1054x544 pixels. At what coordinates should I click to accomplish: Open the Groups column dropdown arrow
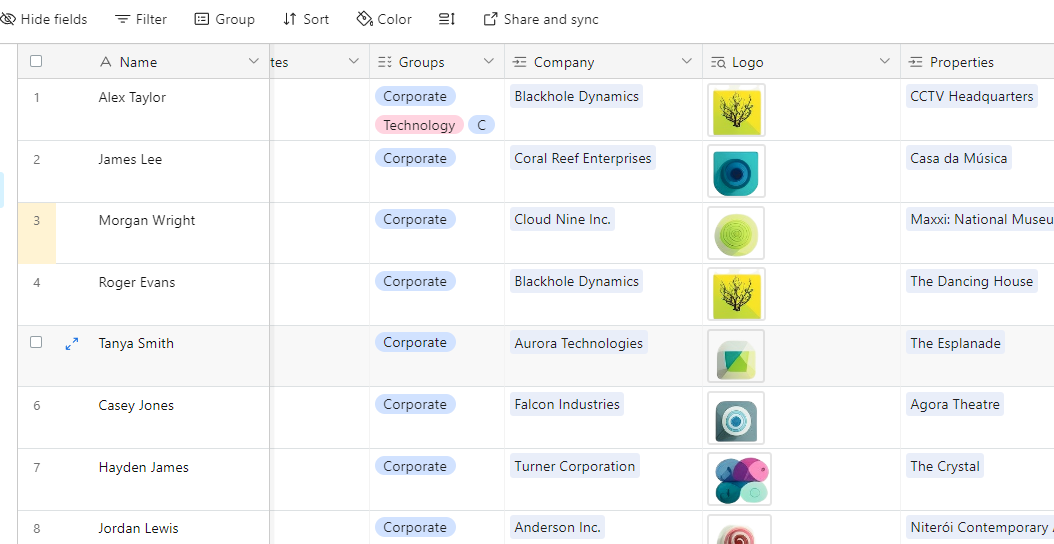(489, 61)
